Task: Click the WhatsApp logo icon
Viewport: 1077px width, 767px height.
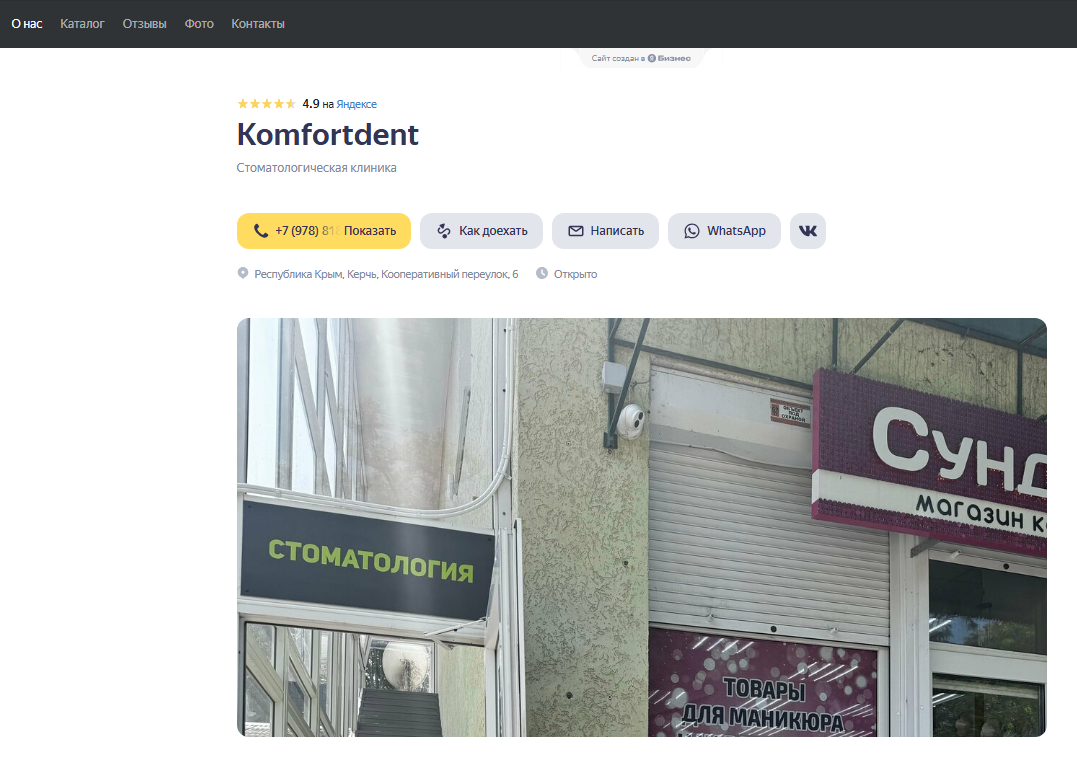Action: pyautogui.click(x=692, y=231)
